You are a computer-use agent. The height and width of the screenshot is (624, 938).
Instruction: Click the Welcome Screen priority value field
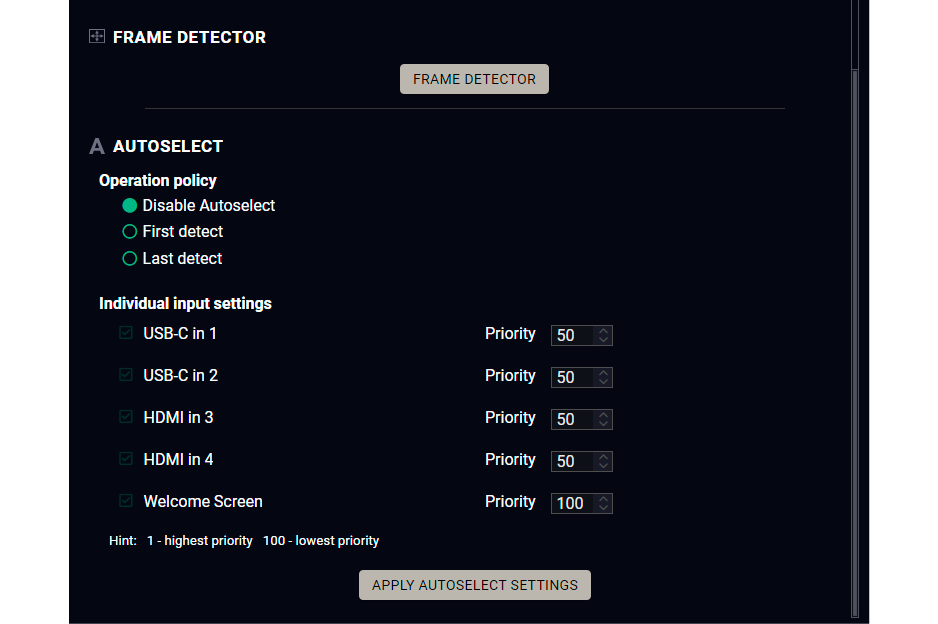(572, 504)
